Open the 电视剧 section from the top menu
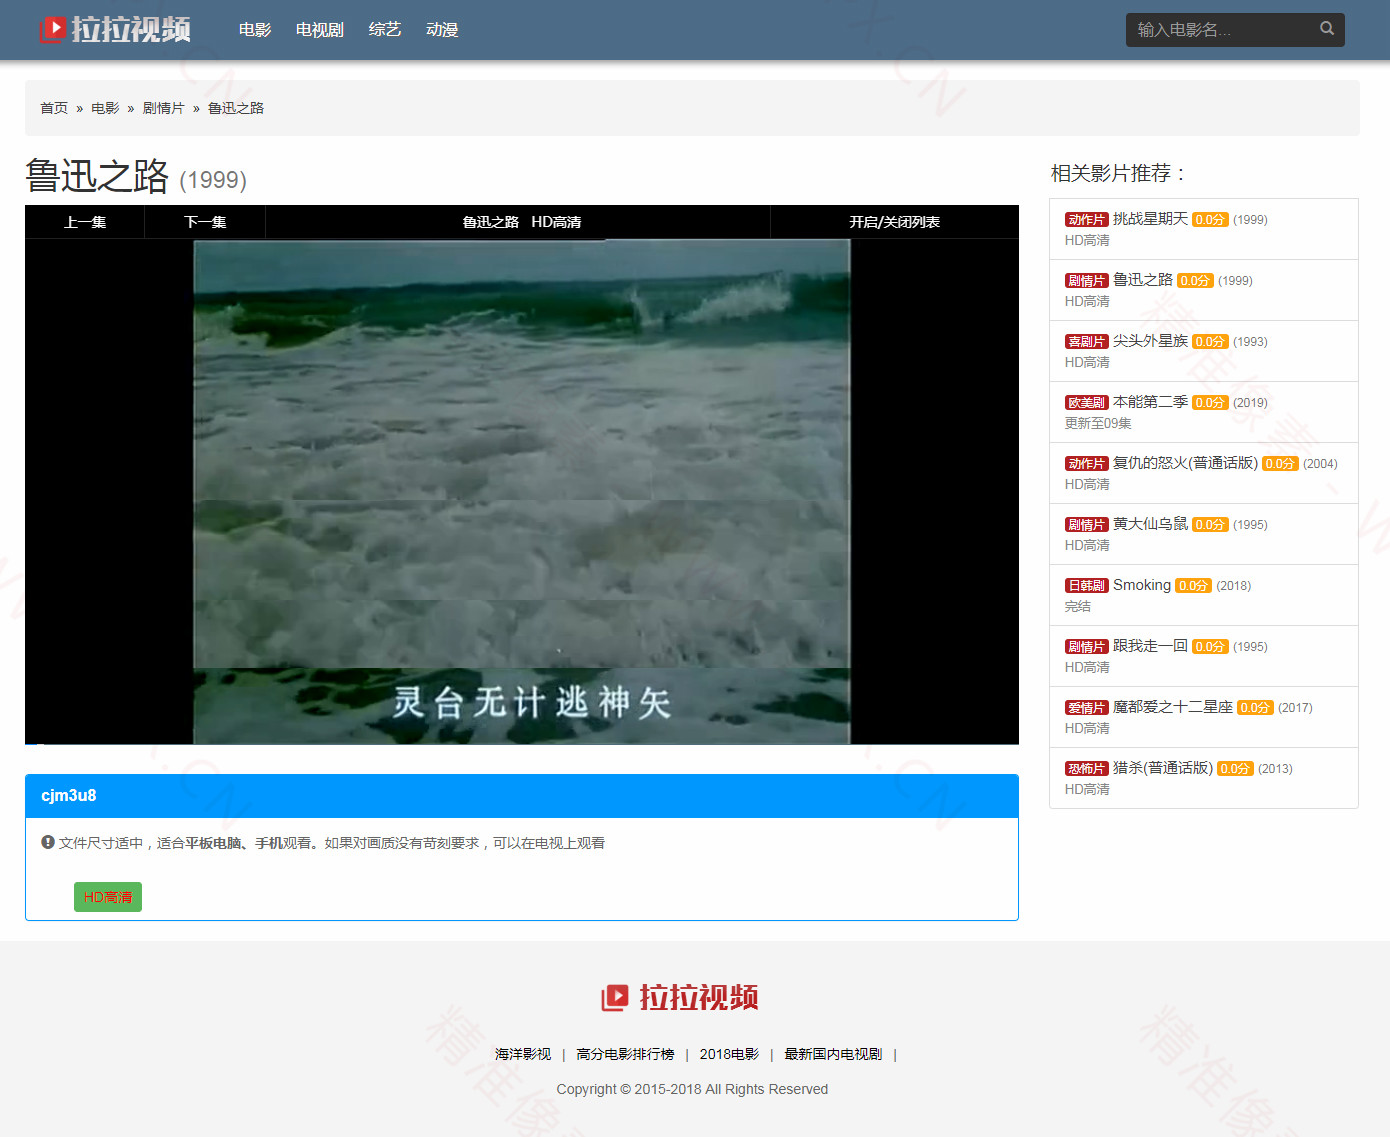 pos(318,30)
